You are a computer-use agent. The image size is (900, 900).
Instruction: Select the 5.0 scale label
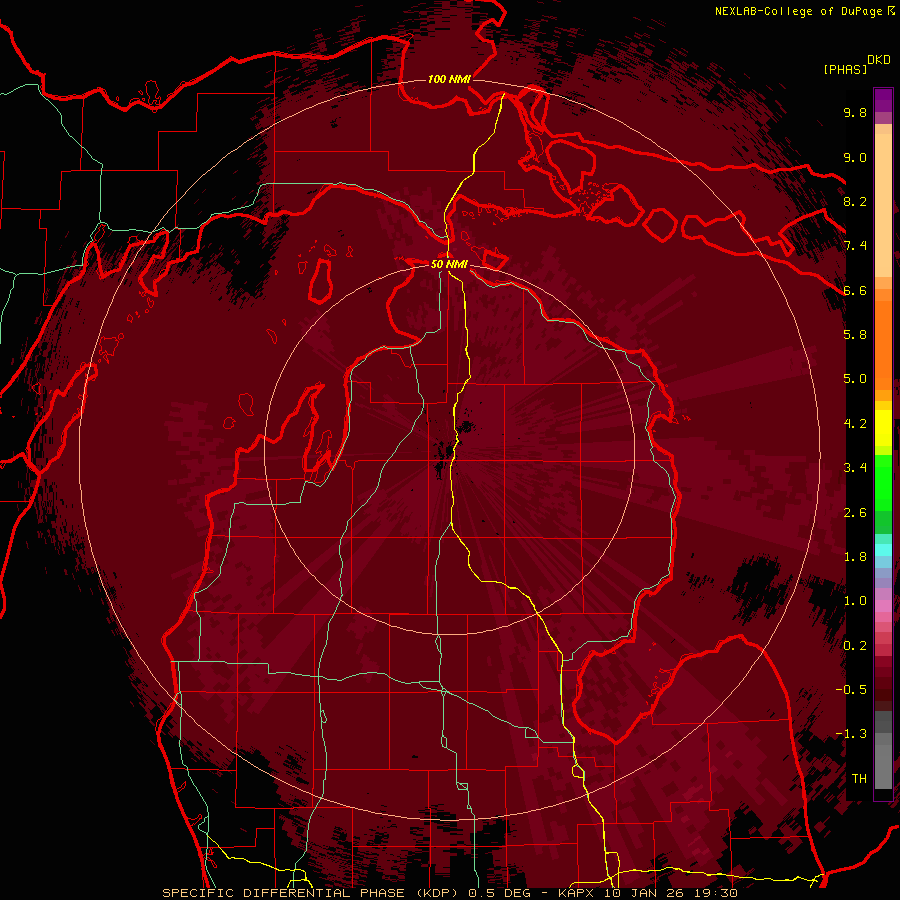coord(855,379)
